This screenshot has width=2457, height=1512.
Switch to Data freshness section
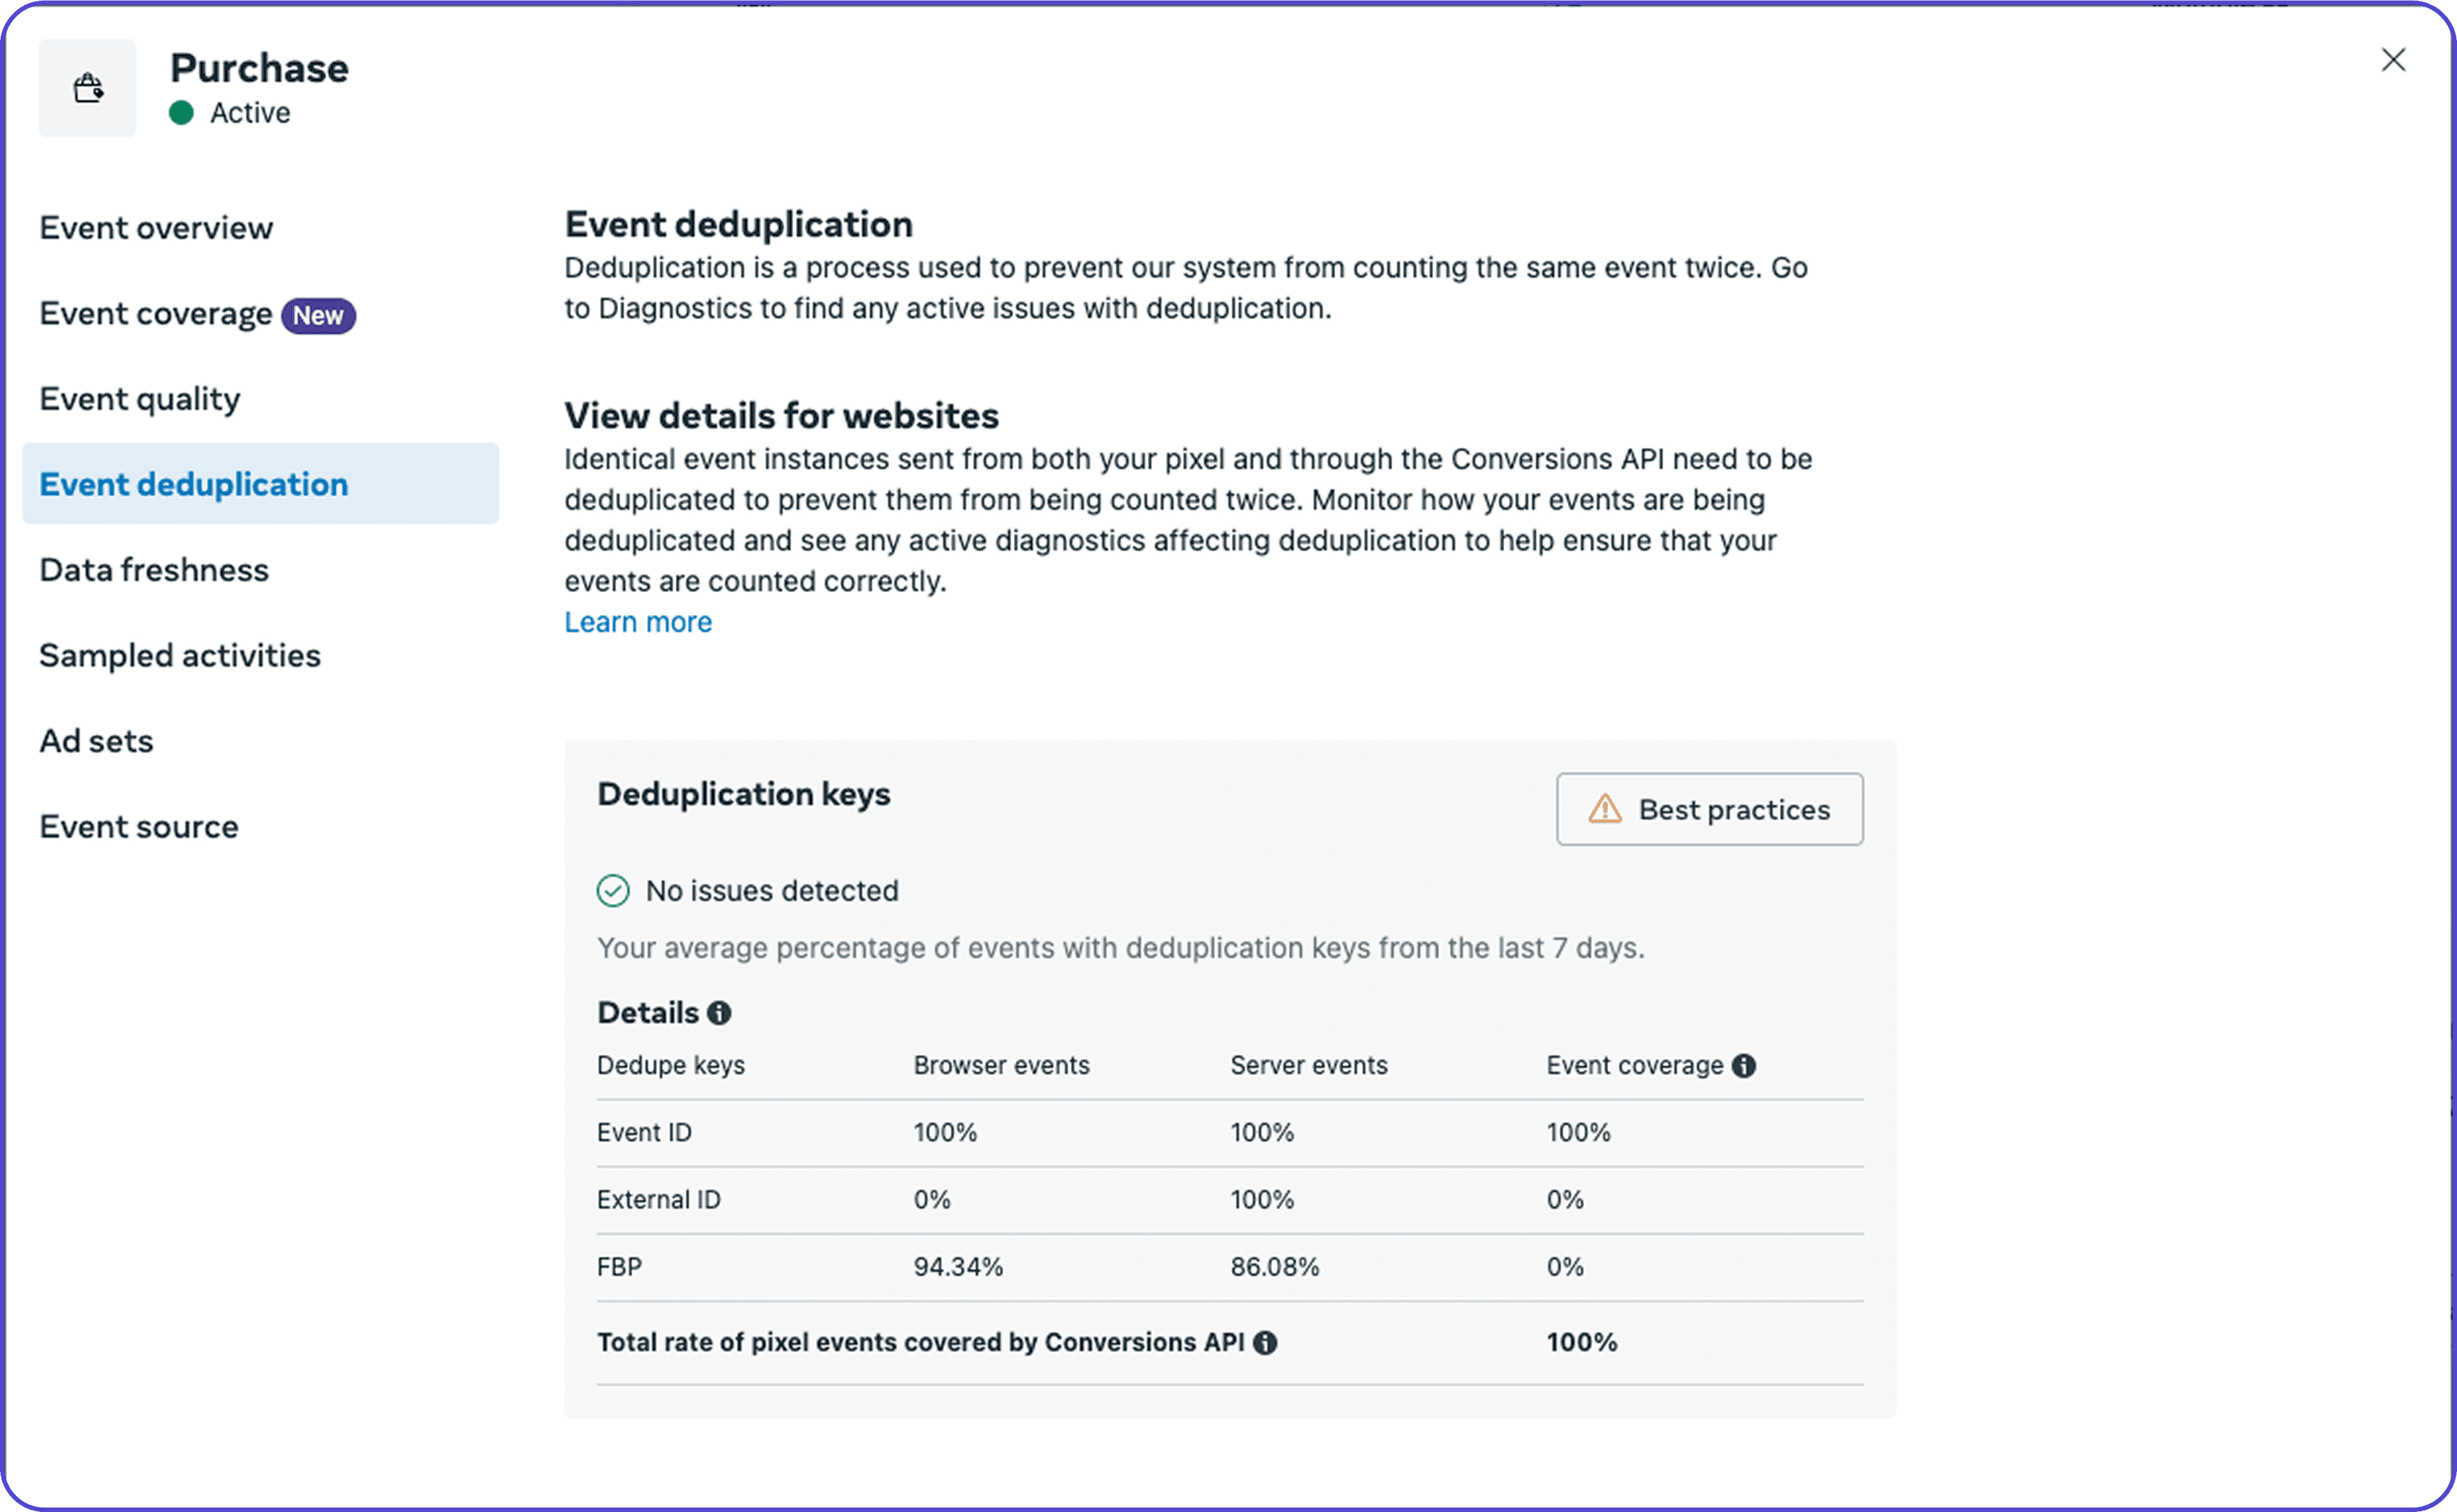coord(154,570)
